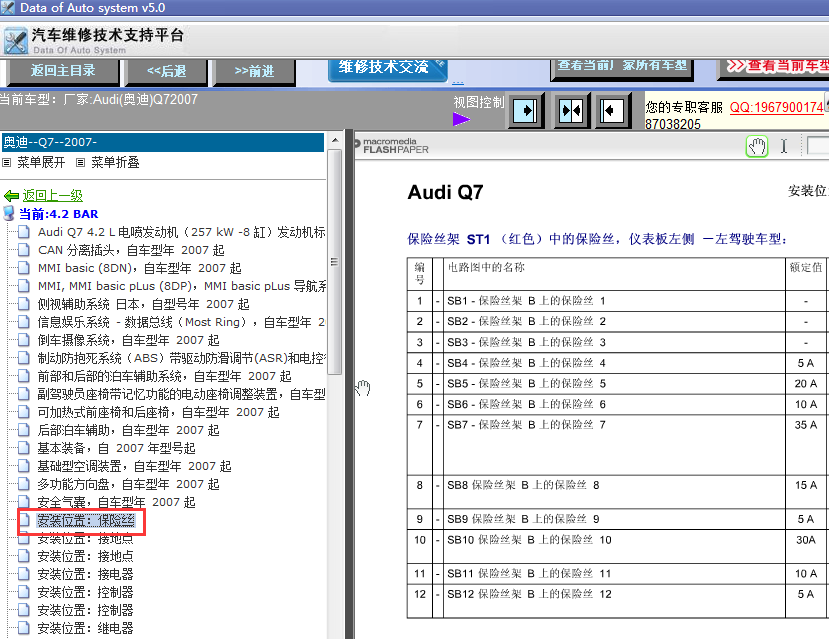
Task: Open 多功能方向盘 document
Action: point(128,484)
